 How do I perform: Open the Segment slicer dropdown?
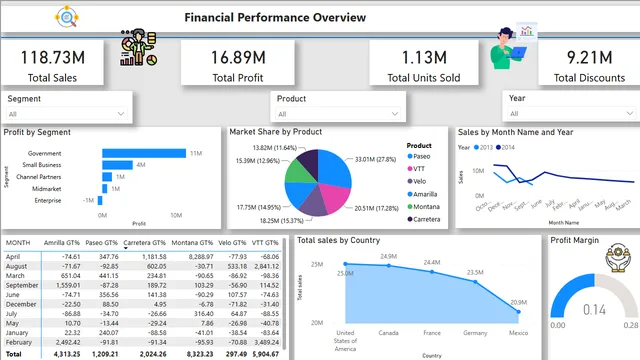(x=67, y=113)
